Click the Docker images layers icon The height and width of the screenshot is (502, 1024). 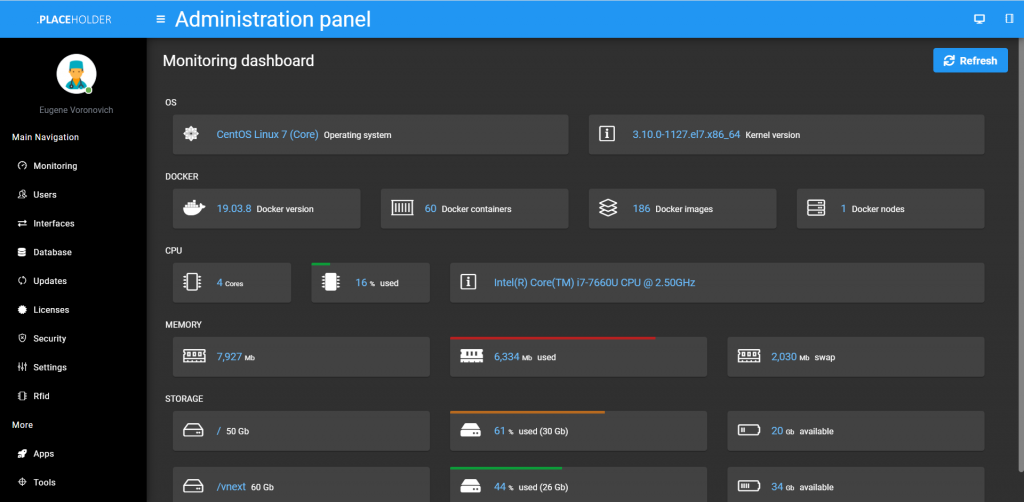click(x=608, y=208)
